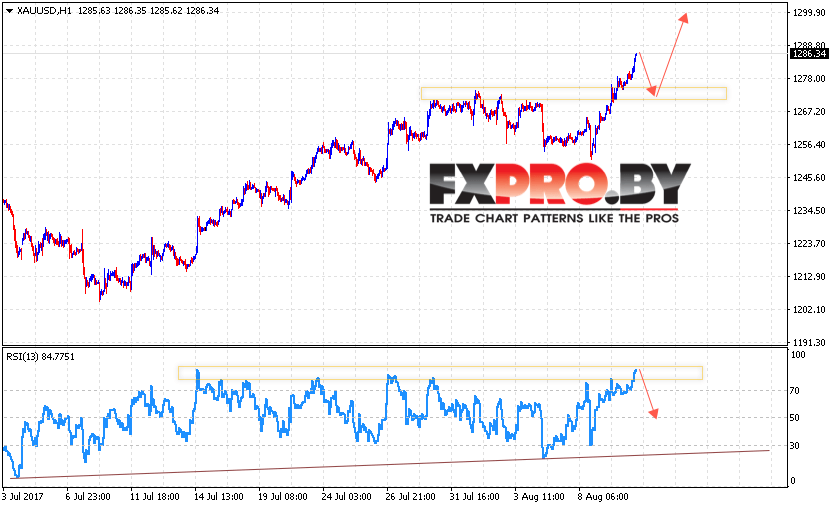Click the 1202.10 price axis label

[809, 310]
